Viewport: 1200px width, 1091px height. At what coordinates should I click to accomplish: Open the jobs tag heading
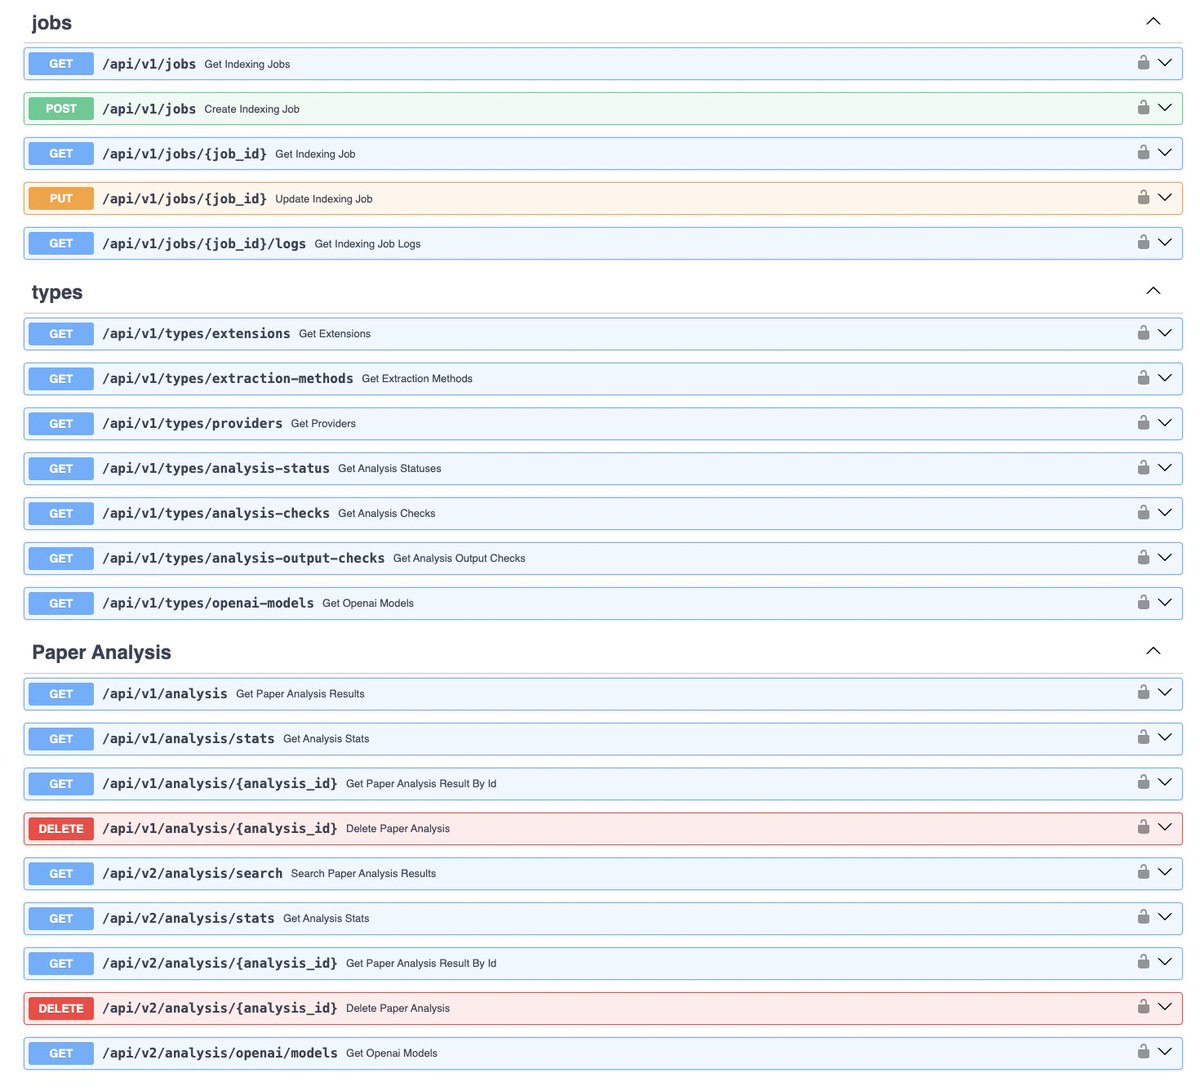(x=52, y=23)
